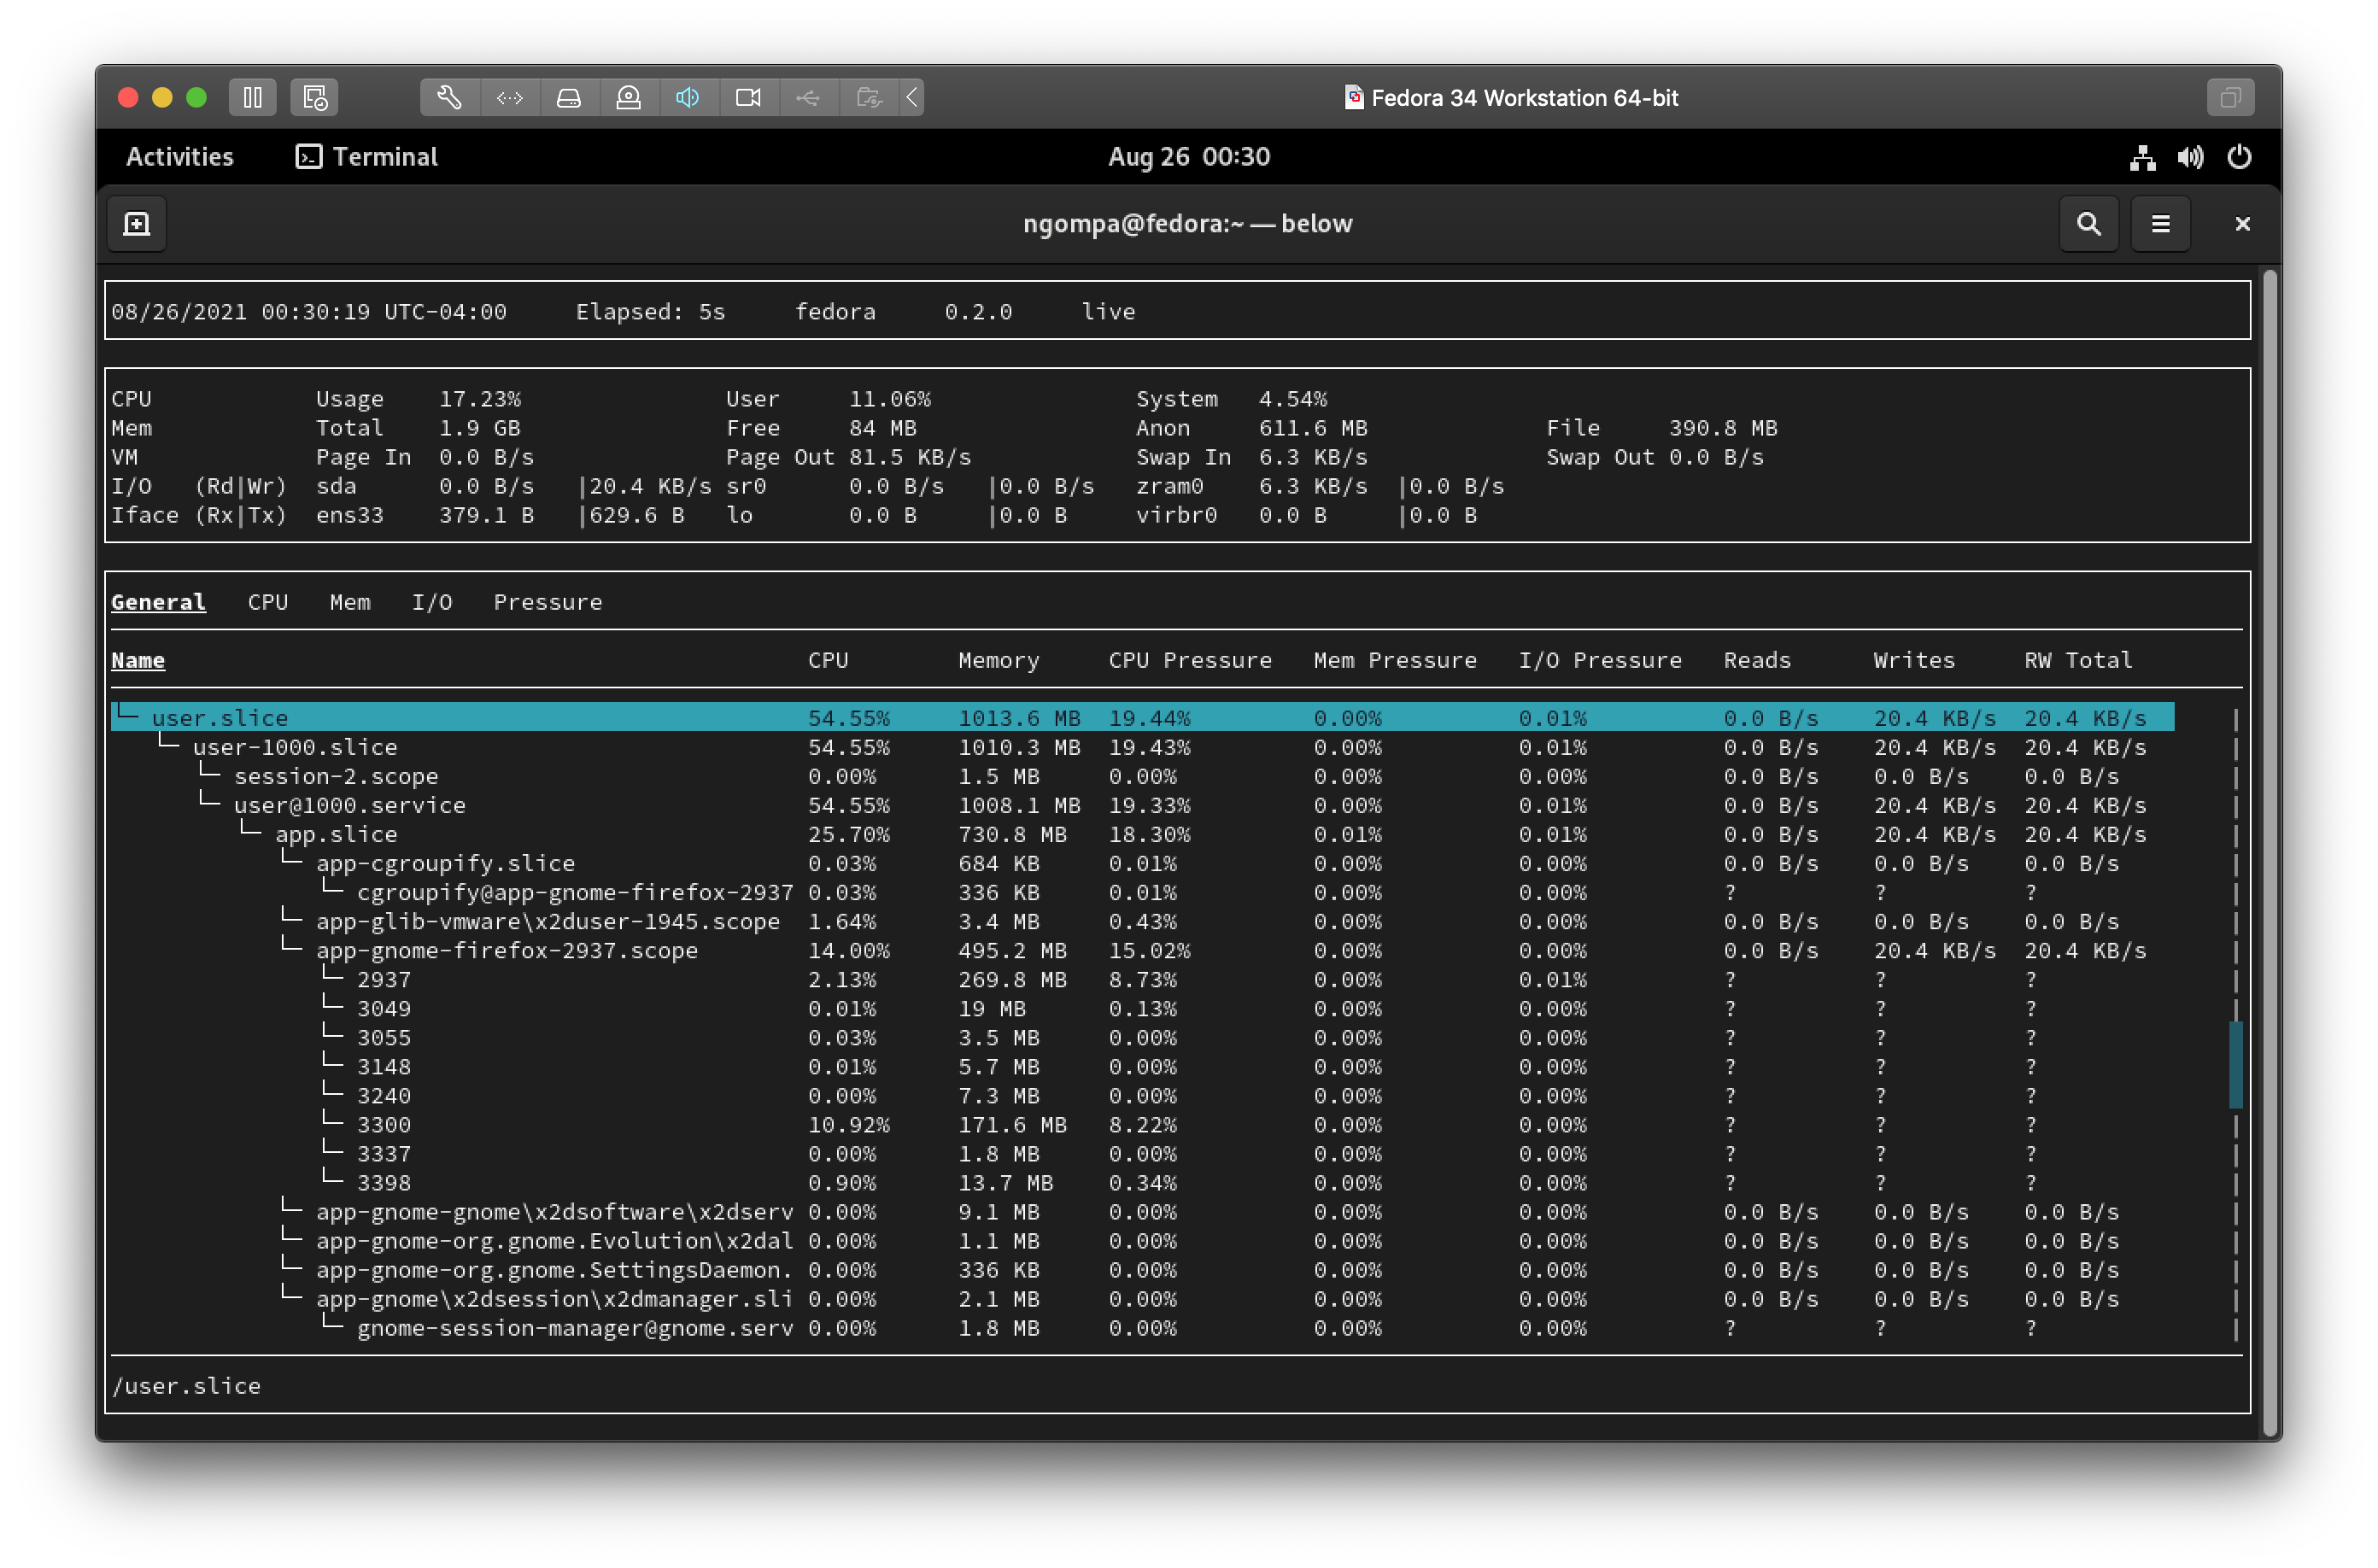Click the Reads column header
The image size is (2378, 1568).
tap(1757, 660)
